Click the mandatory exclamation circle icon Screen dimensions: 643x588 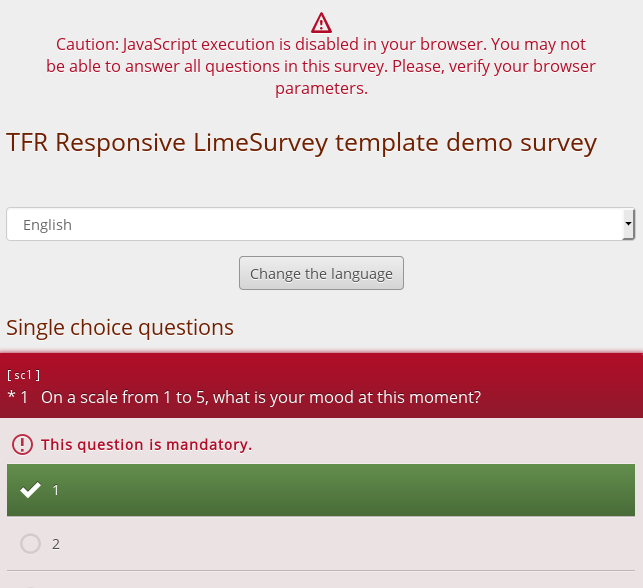(21, 444)
